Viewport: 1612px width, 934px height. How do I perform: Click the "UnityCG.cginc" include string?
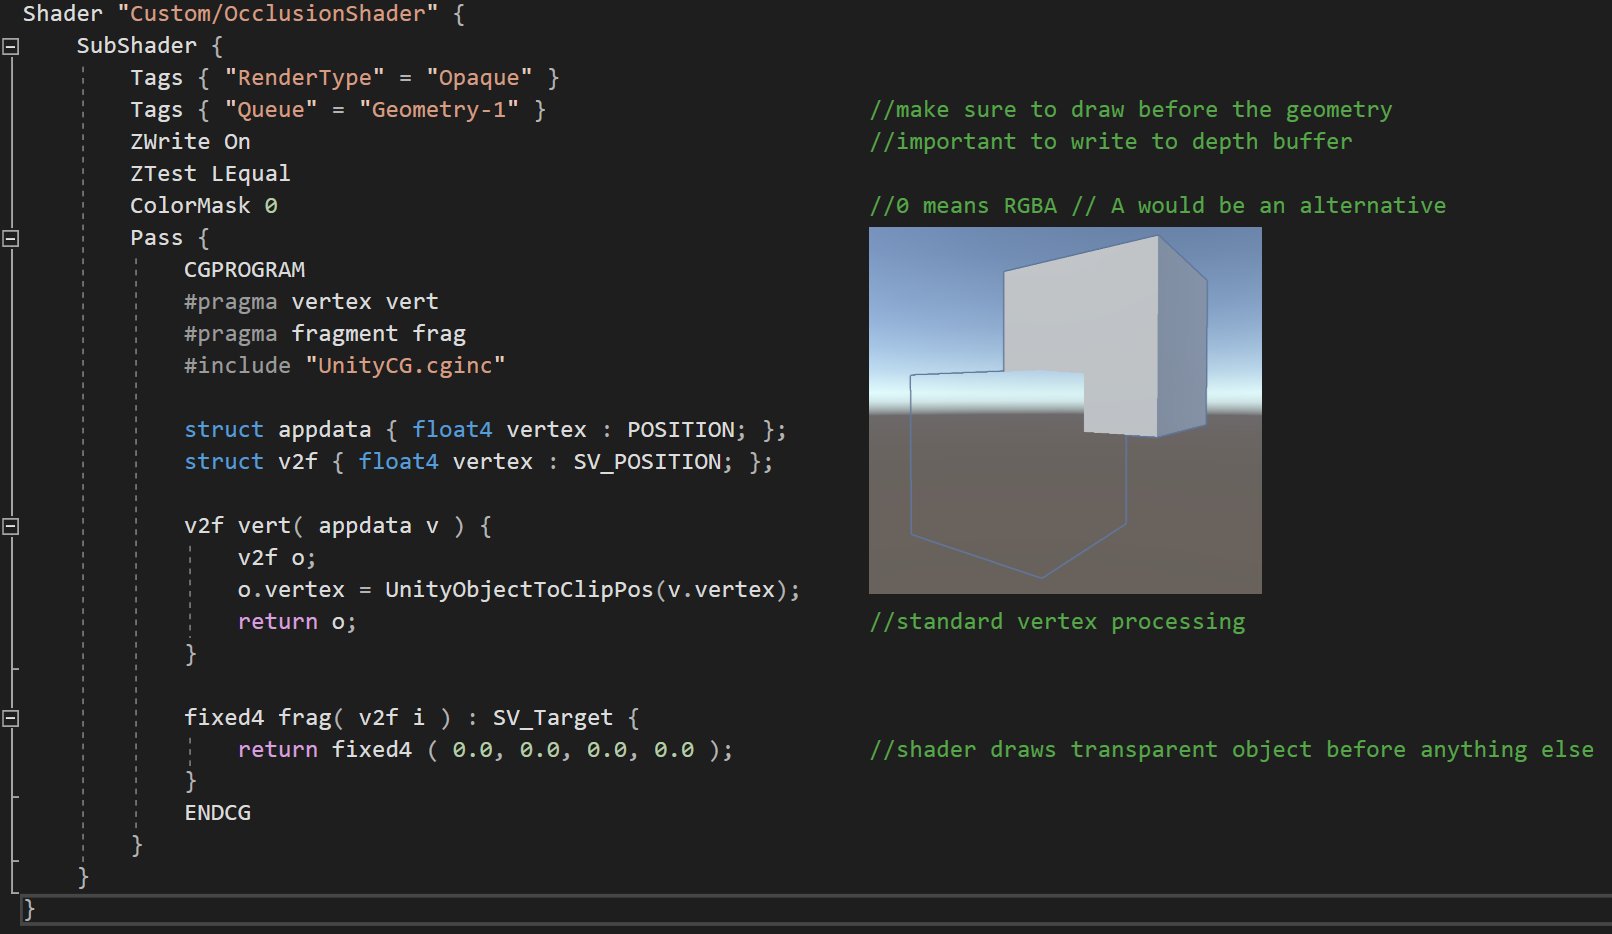(405, 366)
